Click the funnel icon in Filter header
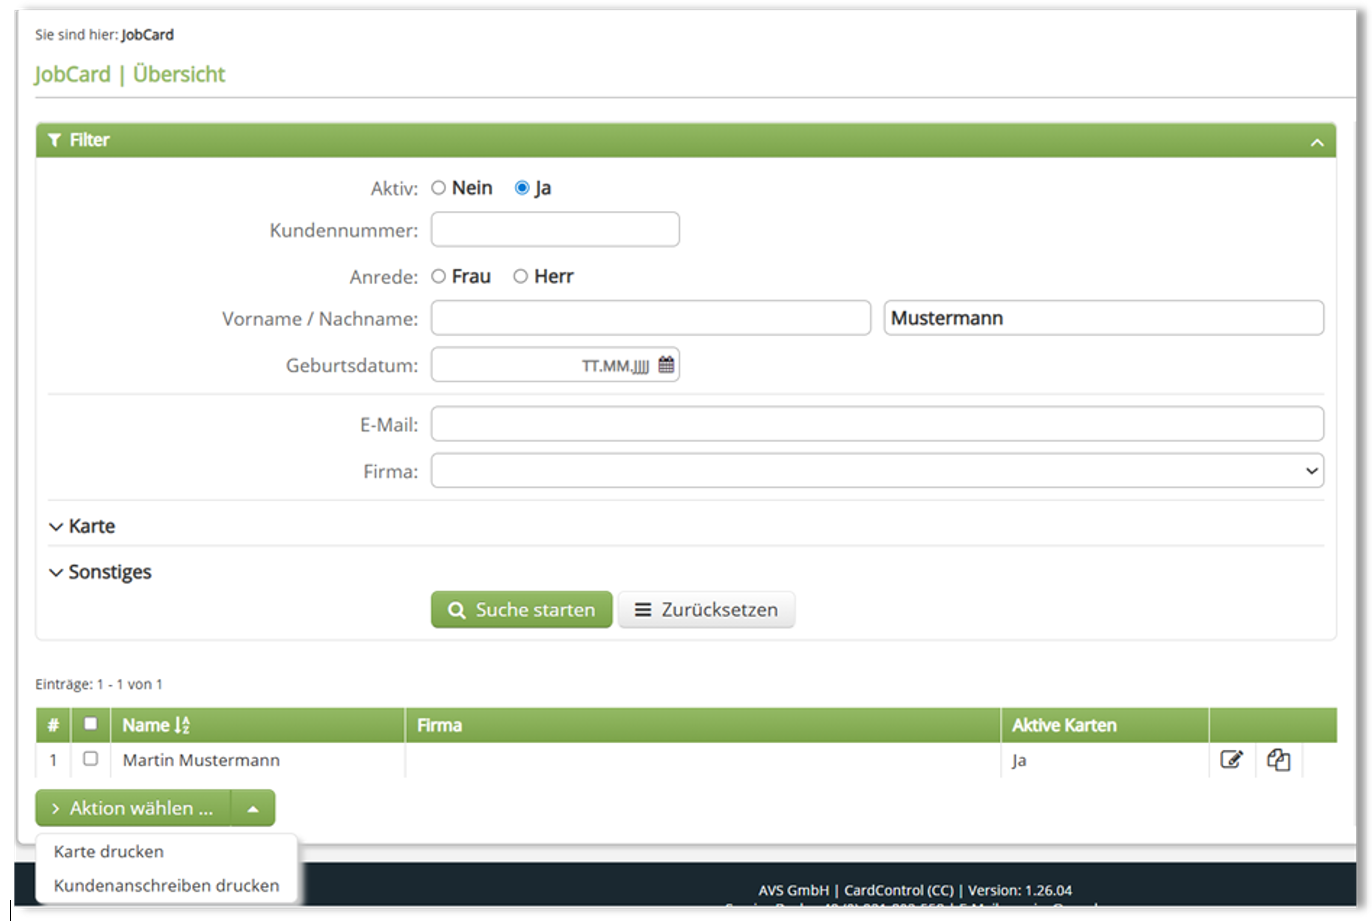This screenshot has width=1372, height=921. pyautogui.click(x=55, y=141)
